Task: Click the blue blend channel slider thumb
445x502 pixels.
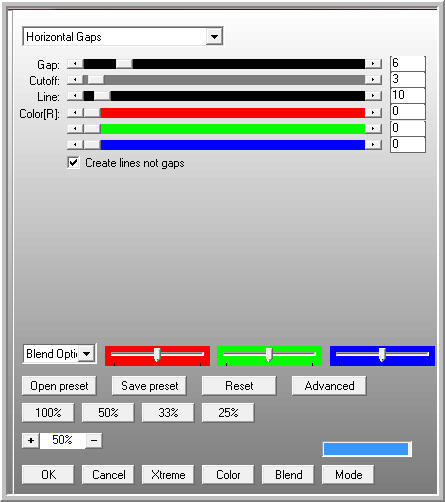Action: [x=382, y=355]
